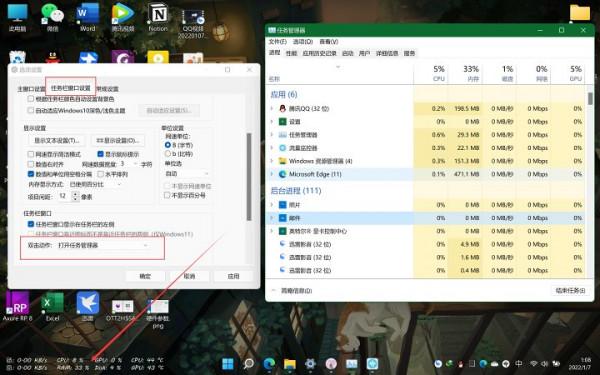Click the 中 input method indicator
600x375 pixels.
click(519, 364)
